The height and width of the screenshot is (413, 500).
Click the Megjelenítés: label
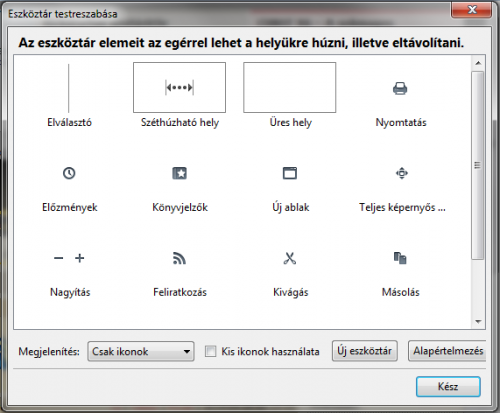[49, 352]
